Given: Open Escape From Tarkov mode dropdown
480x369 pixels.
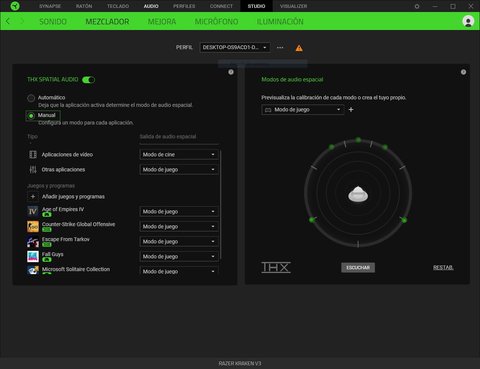Looking at the screenshot, I should click(x=179, y=241).
